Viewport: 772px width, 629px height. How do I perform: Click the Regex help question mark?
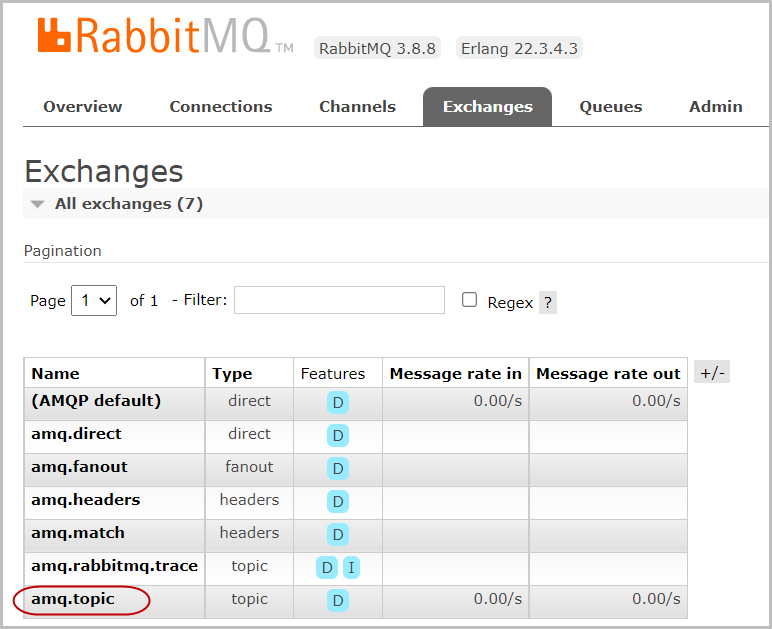pyautogui.click(x=547, y=303)
